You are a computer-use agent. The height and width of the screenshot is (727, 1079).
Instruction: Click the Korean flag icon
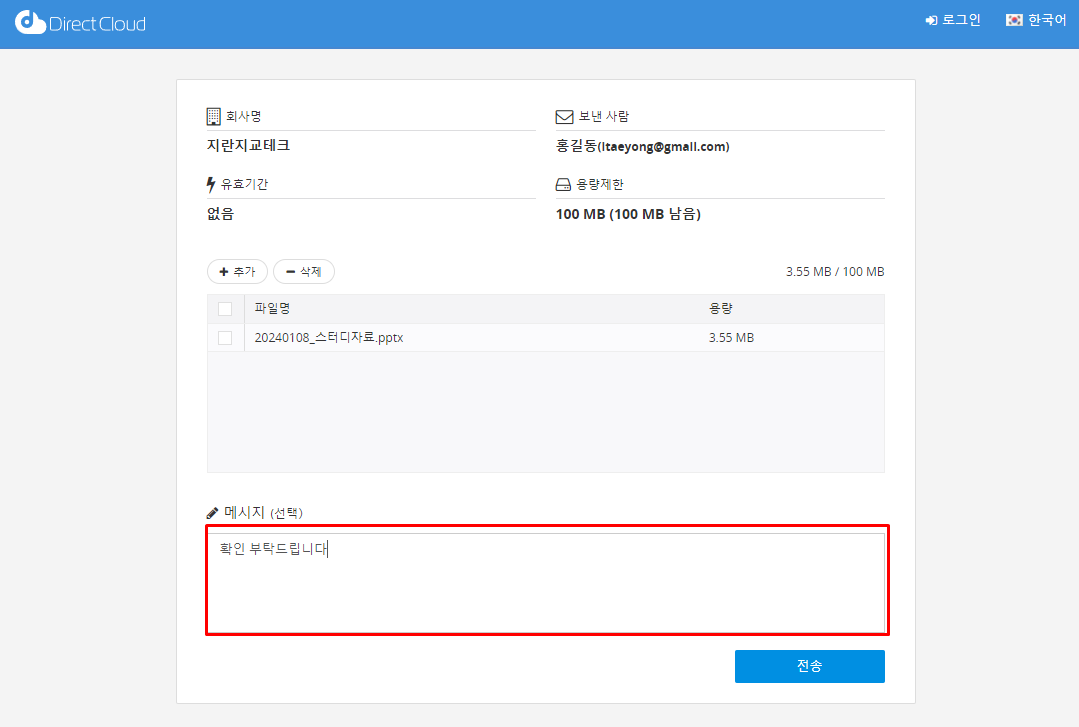[1014, 20]
